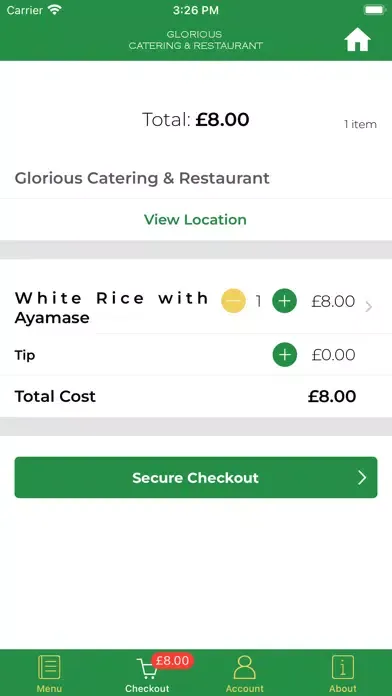Select the White Rice with Ayamase item name
Screen dimensions: 392x696
tap(111, 308)
